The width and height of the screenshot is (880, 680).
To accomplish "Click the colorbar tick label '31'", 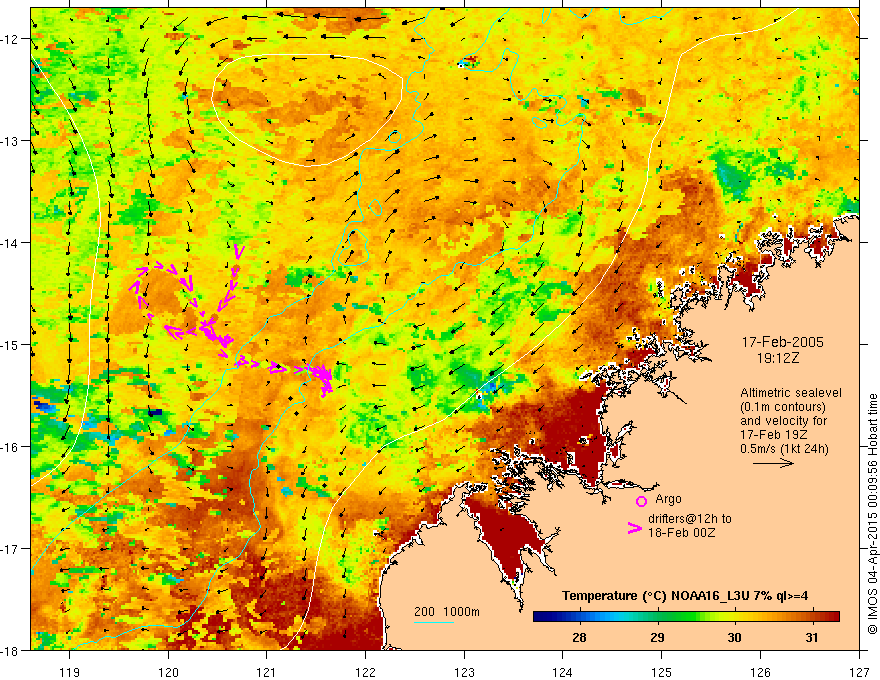I will pos(812,637).
